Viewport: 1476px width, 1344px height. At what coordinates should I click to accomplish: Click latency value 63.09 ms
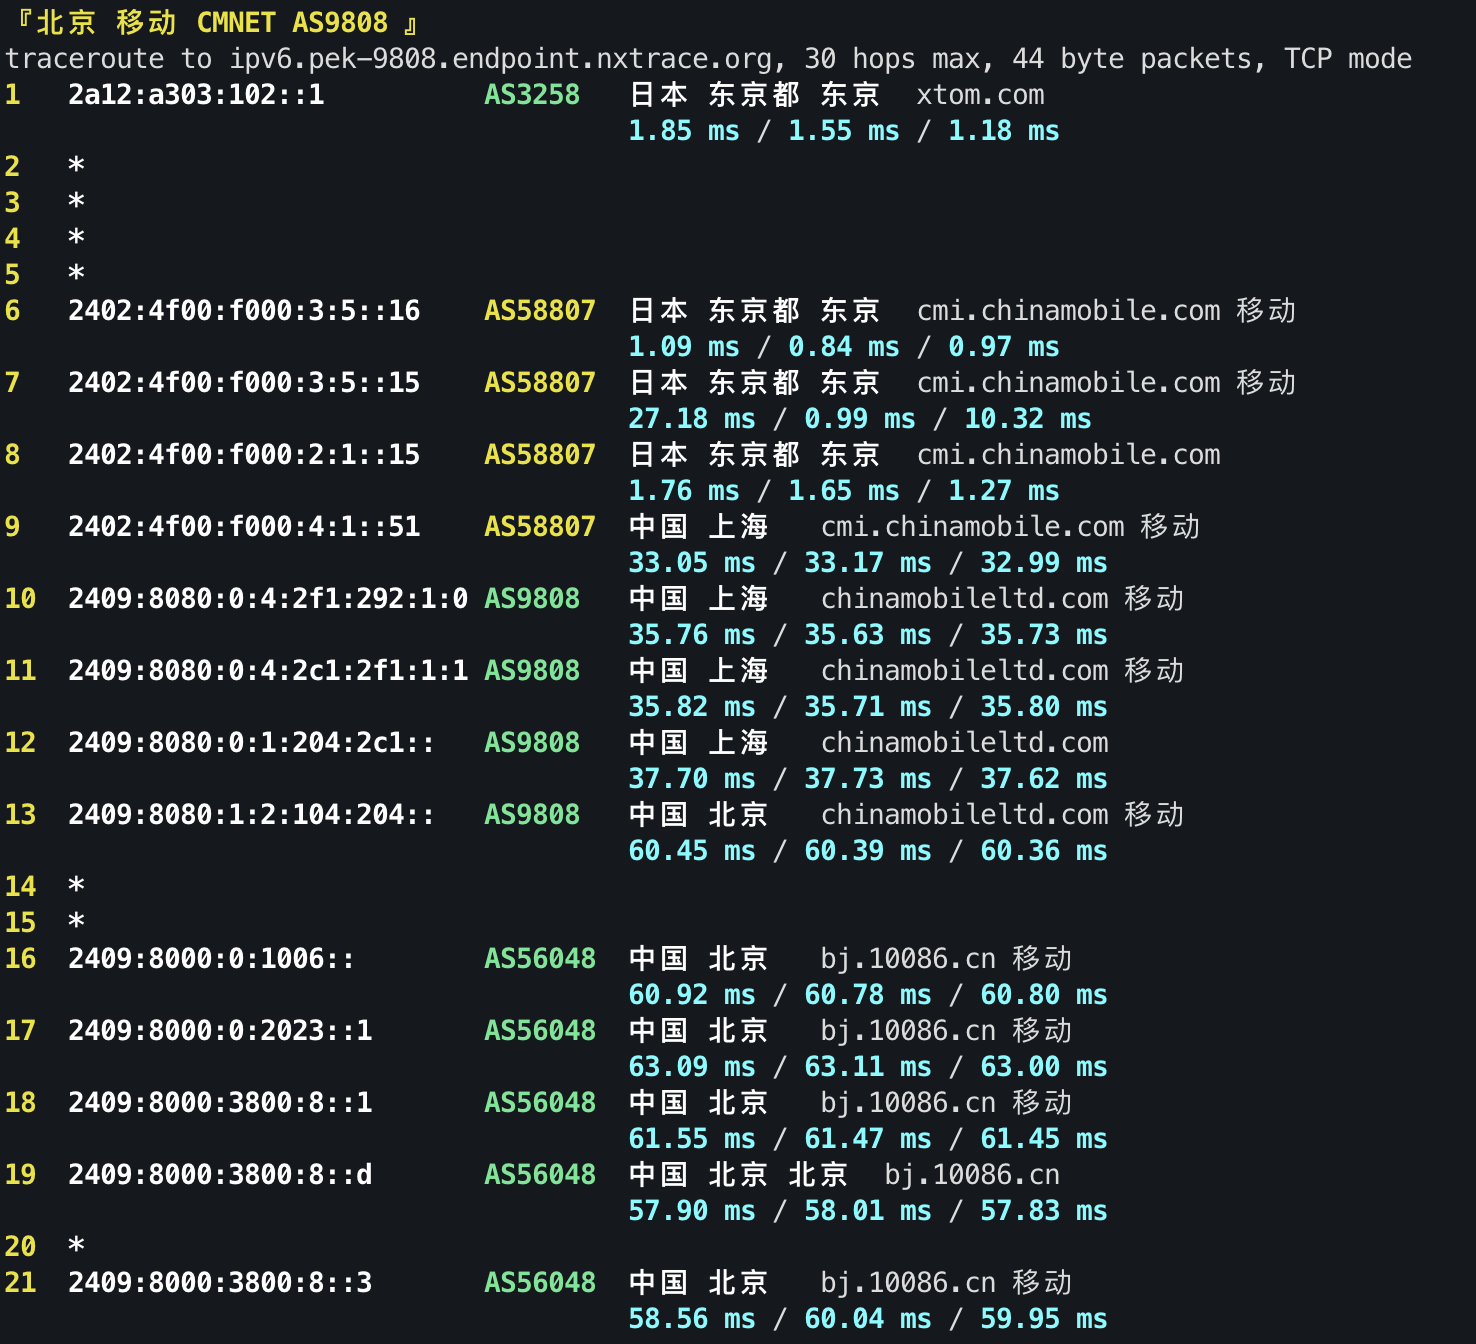[692, 1067]
